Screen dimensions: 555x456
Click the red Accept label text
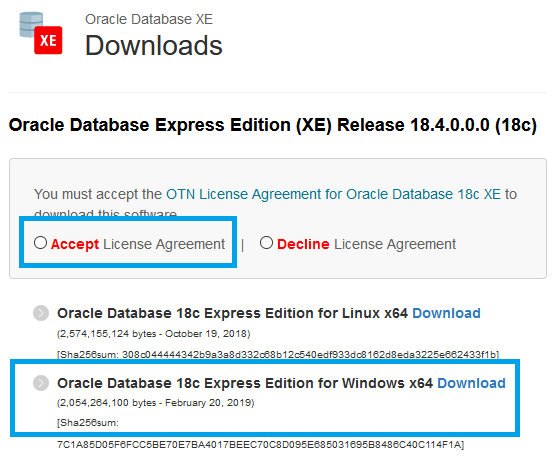pos(75,244)
